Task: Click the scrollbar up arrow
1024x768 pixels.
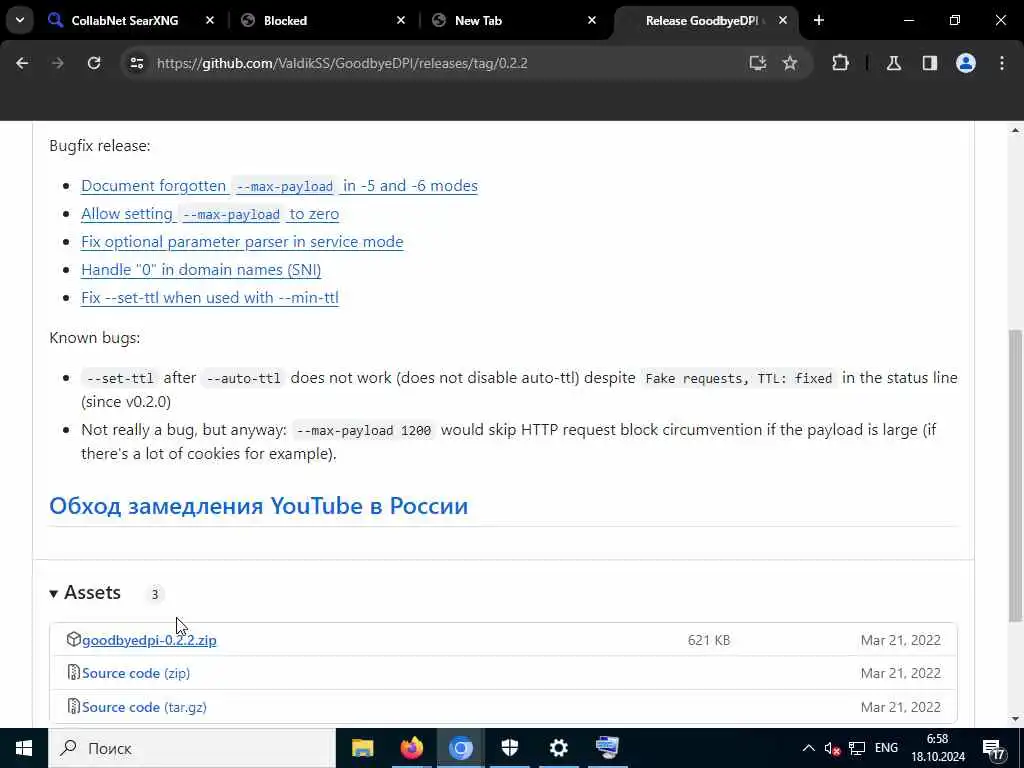Action: [1015, 130]
